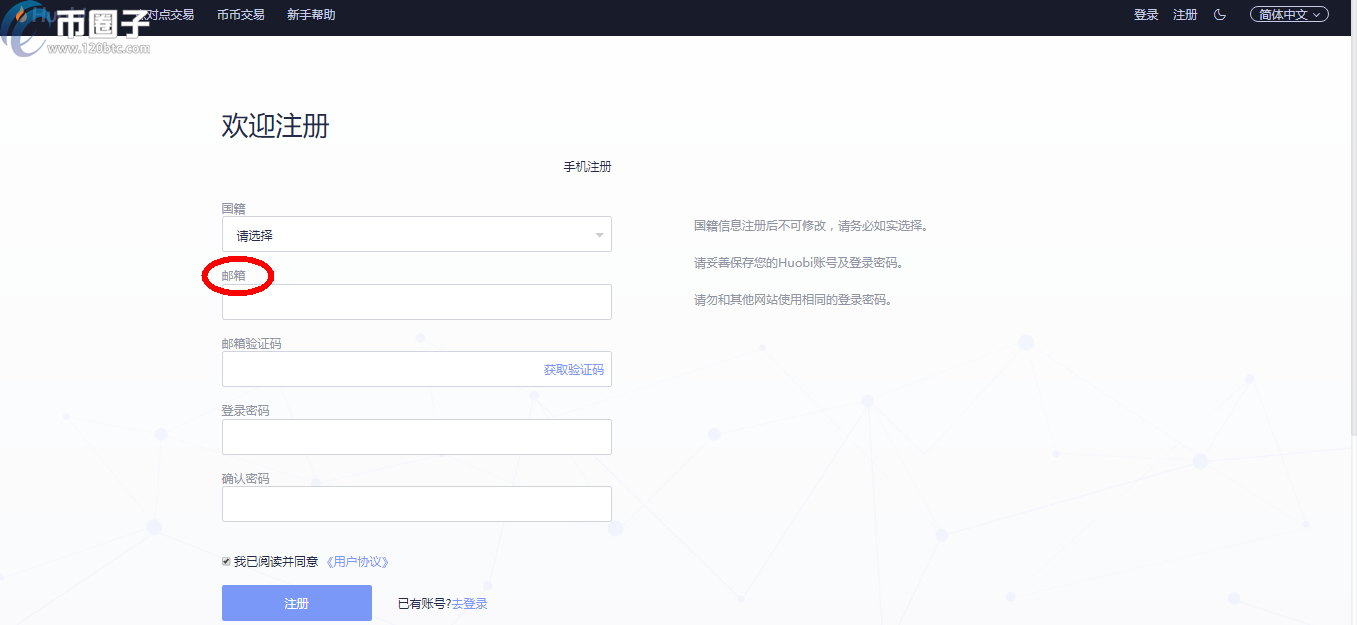
Task: Focus the 确认密码 input field
Action: 416,504
